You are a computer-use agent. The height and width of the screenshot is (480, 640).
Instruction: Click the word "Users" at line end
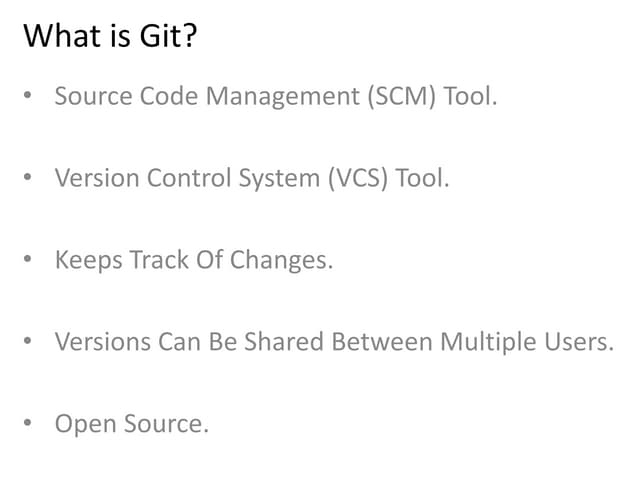575,342
